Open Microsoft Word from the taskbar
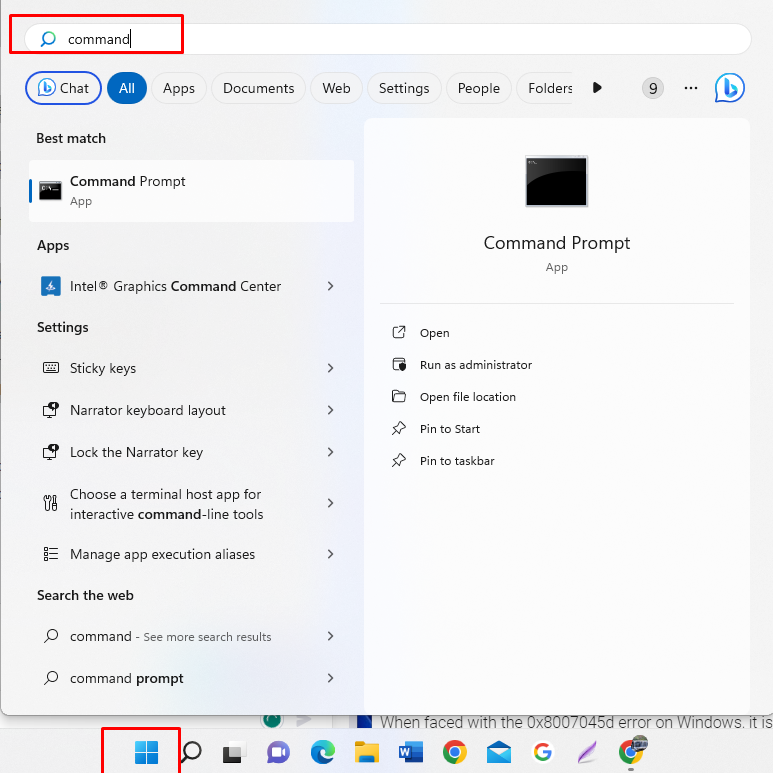Image resolution: width=773 pixels, height=773 pixels. click(x=411, y=752)
